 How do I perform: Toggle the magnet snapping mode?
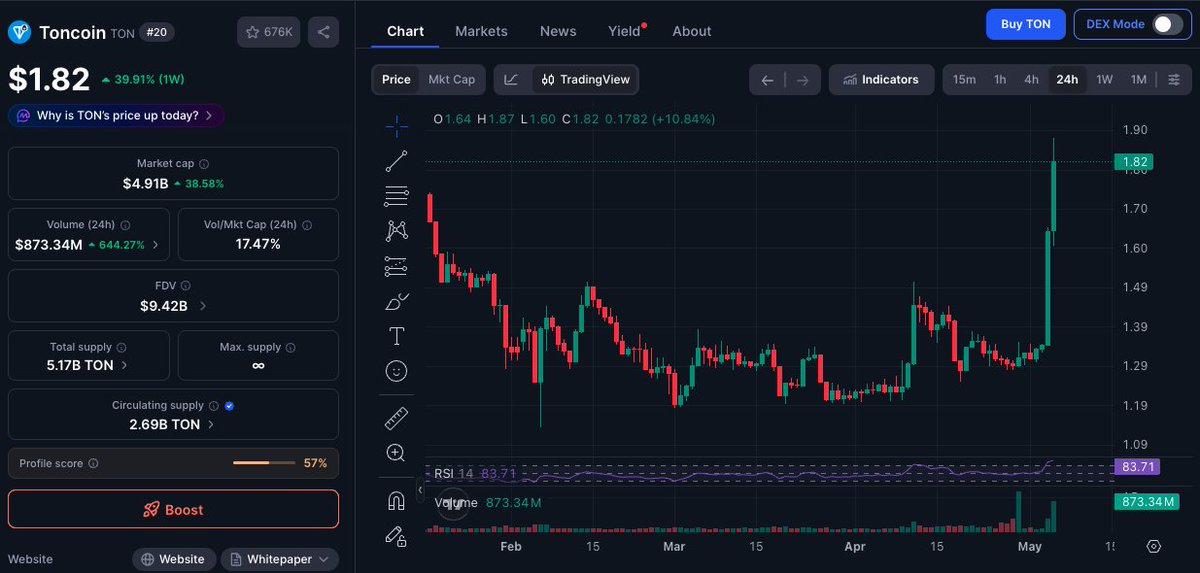click(396, 500)
